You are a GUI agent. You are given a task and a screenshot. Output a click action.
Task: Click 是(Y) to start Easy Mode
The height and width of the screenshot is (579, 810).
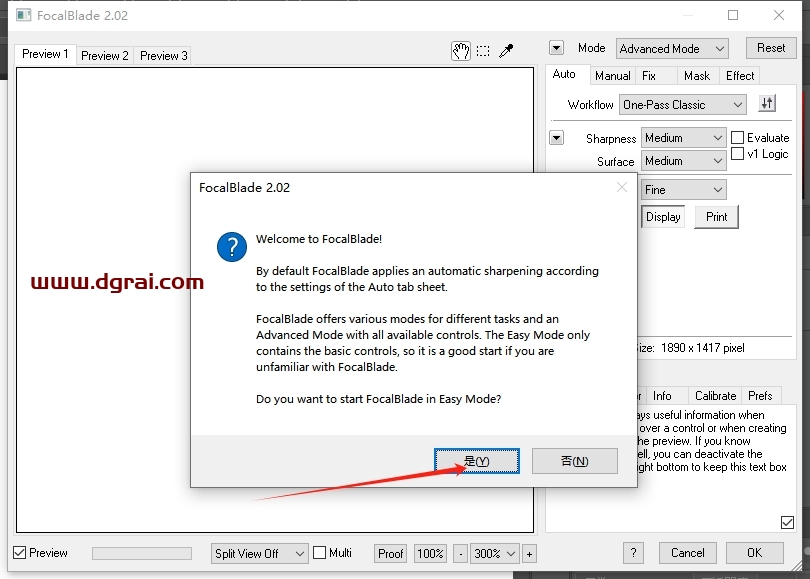[x=477, y=461]
